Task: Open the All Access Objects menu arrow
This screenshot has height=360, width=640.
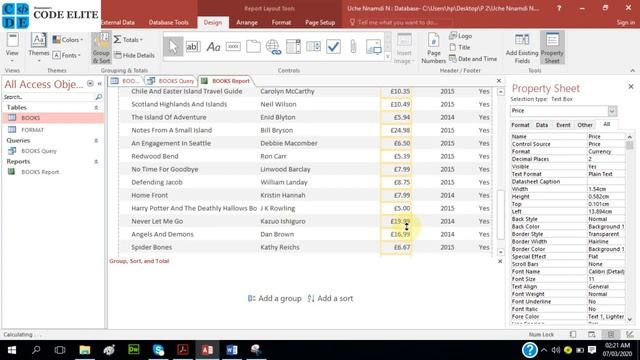Action: [x=90, y=84]
